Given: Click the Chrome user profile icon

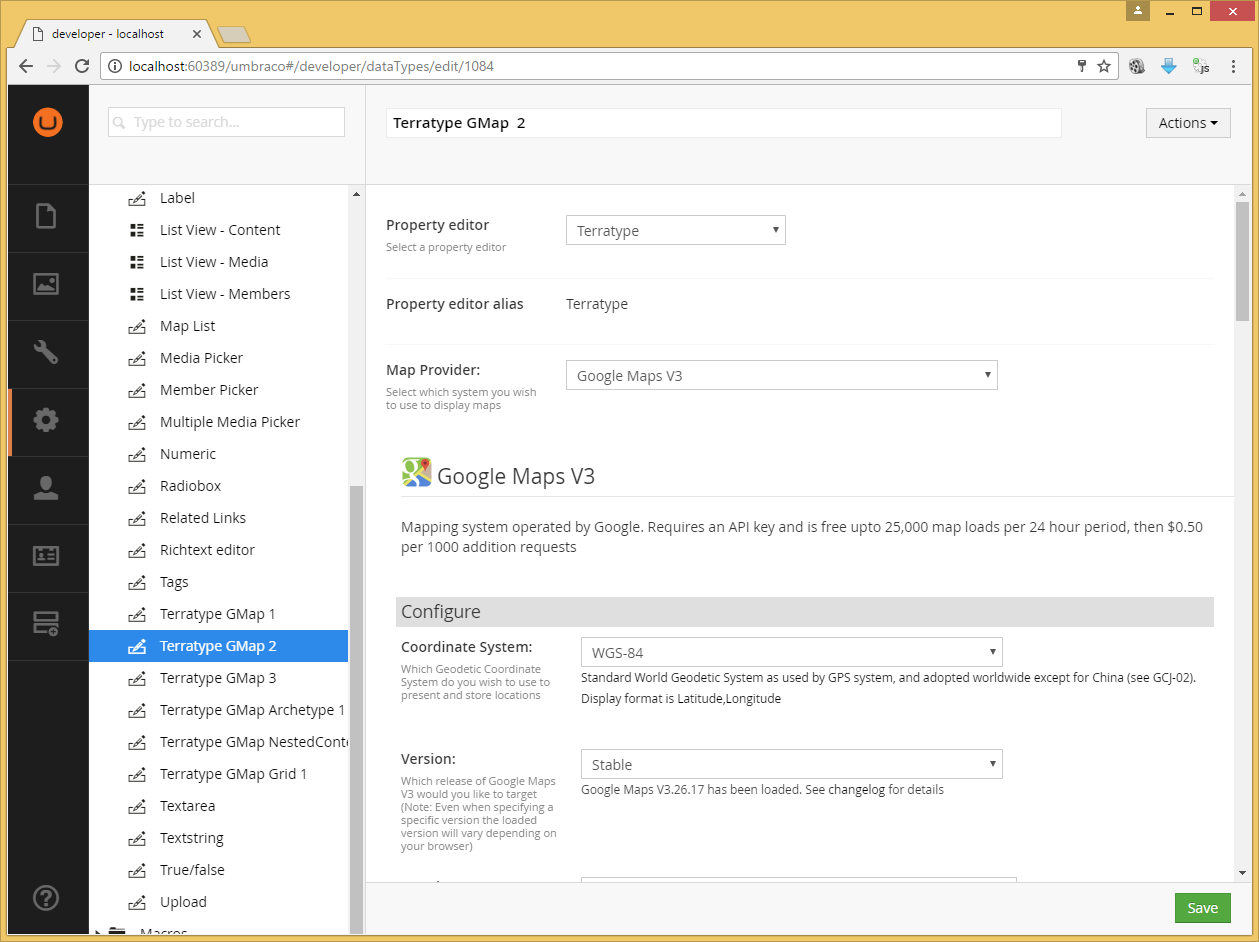Looking at the screenshot, I should tap(1138, 10).
